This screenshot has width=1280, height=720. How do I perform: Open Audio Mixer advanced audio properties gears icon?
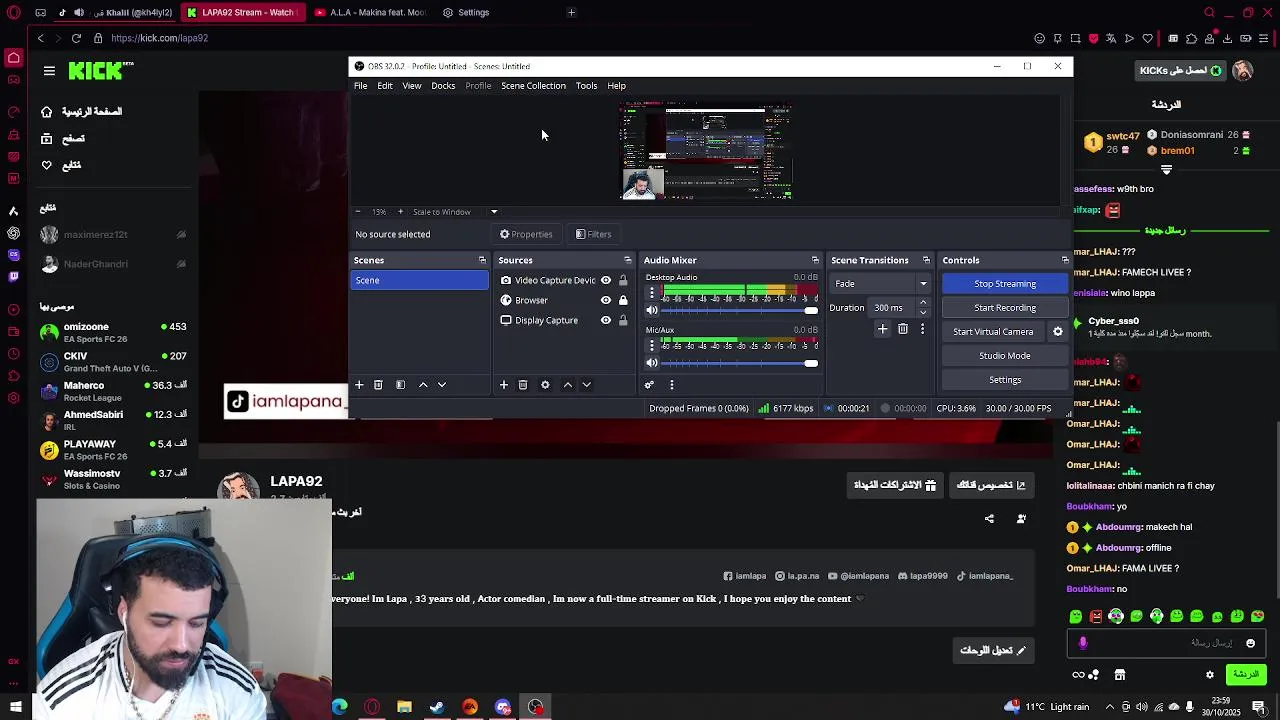tap(649, 385)
